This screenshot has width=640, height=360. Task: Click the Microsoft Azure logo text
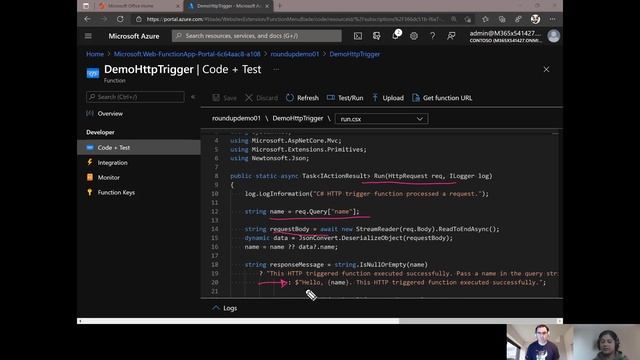134,36
